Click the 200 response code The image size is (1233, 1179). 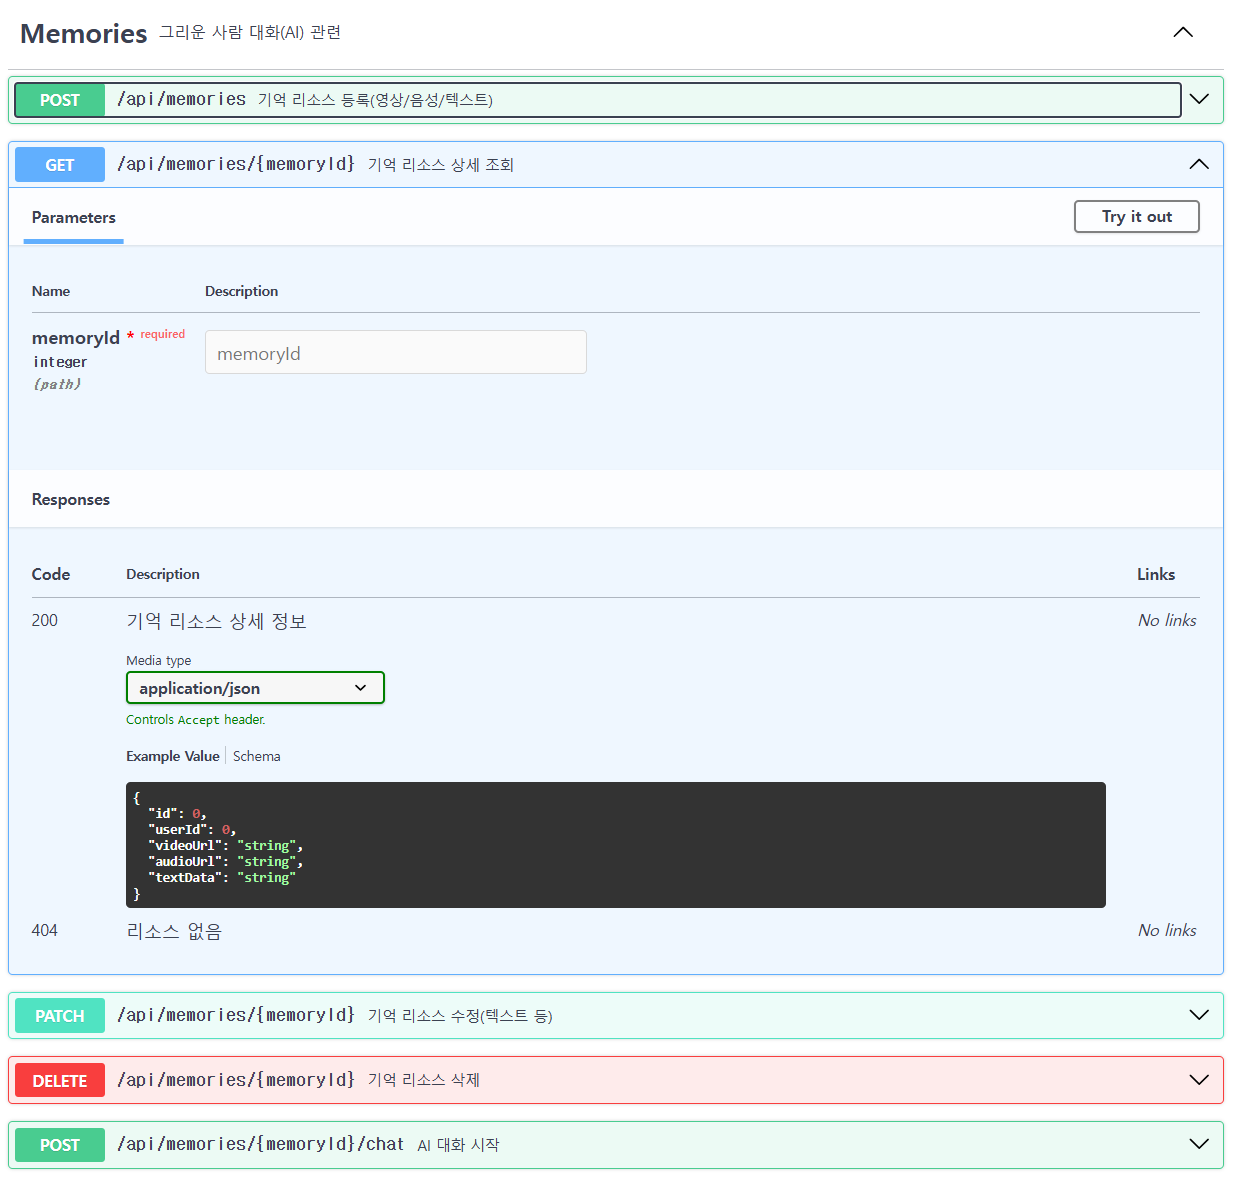45,620
